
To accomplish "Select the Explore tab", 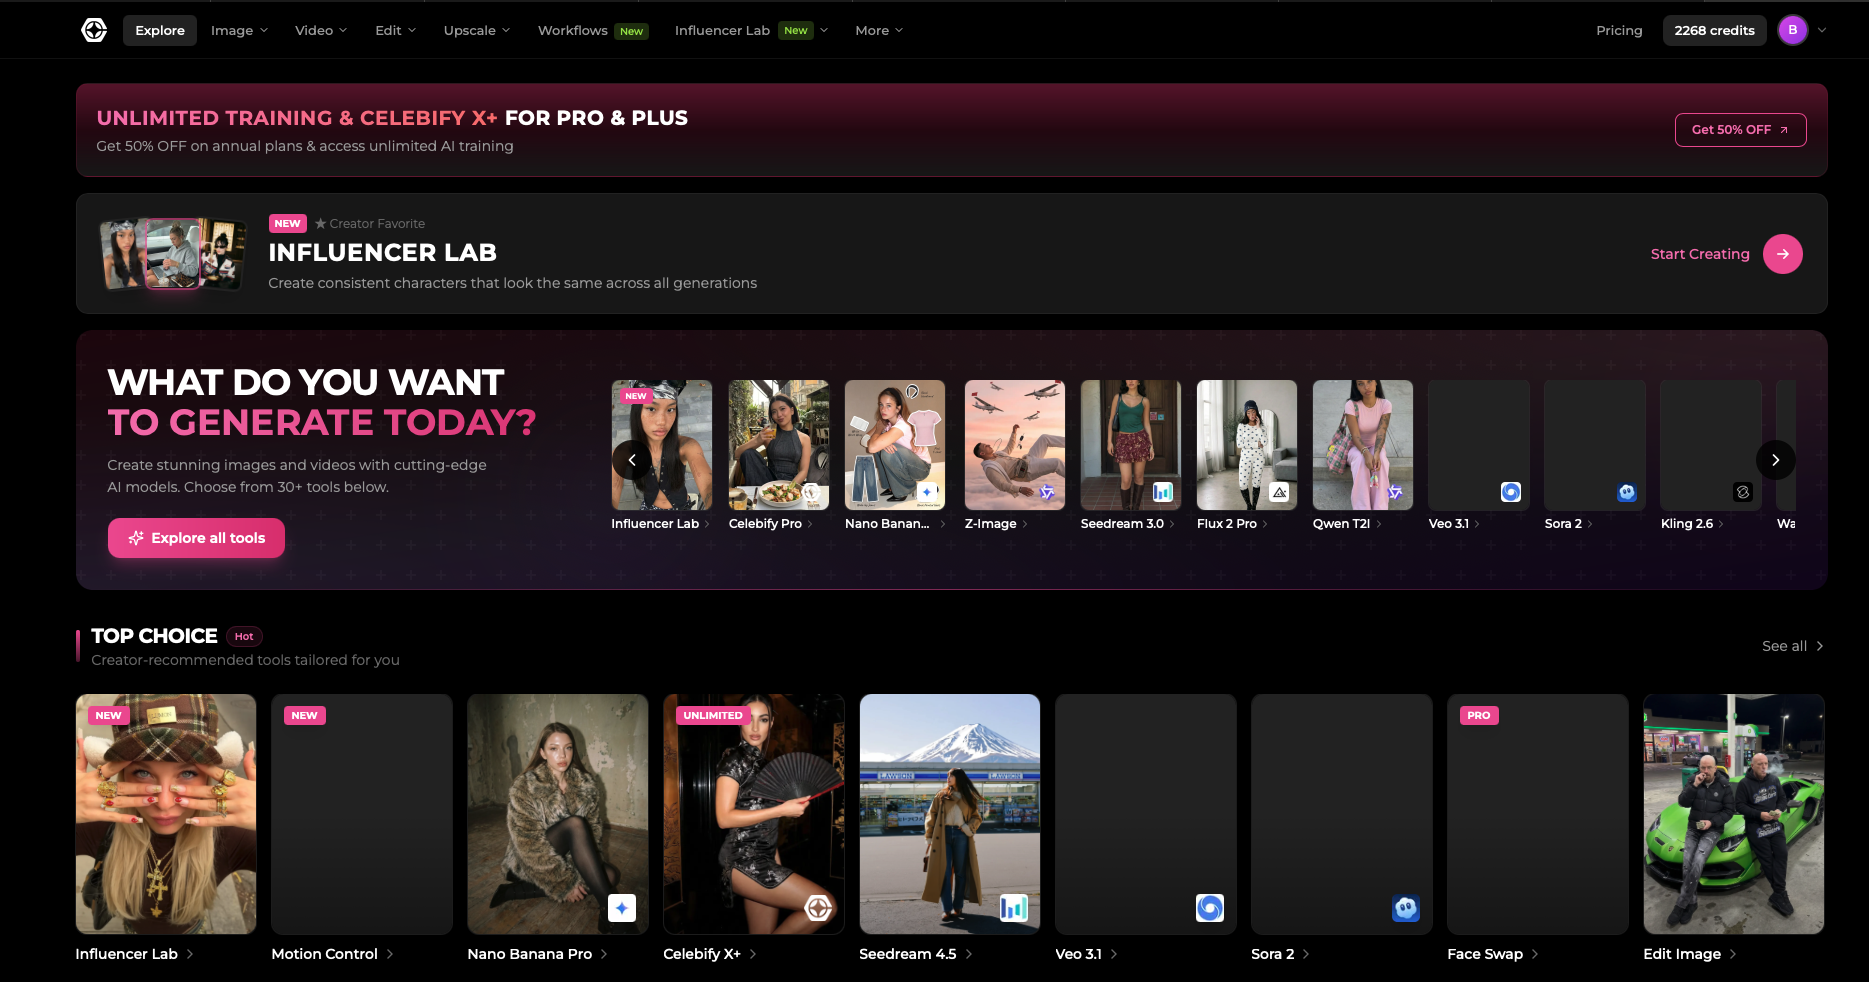I will click(x=159, y=30).
